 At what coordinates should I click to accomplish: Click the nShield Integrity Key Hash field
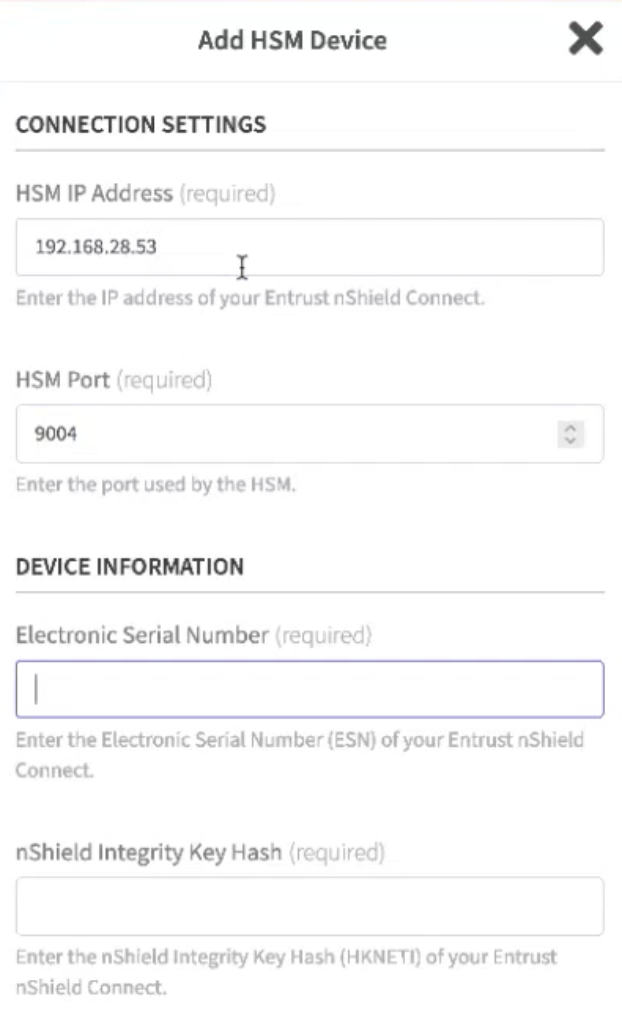point(309,906)
